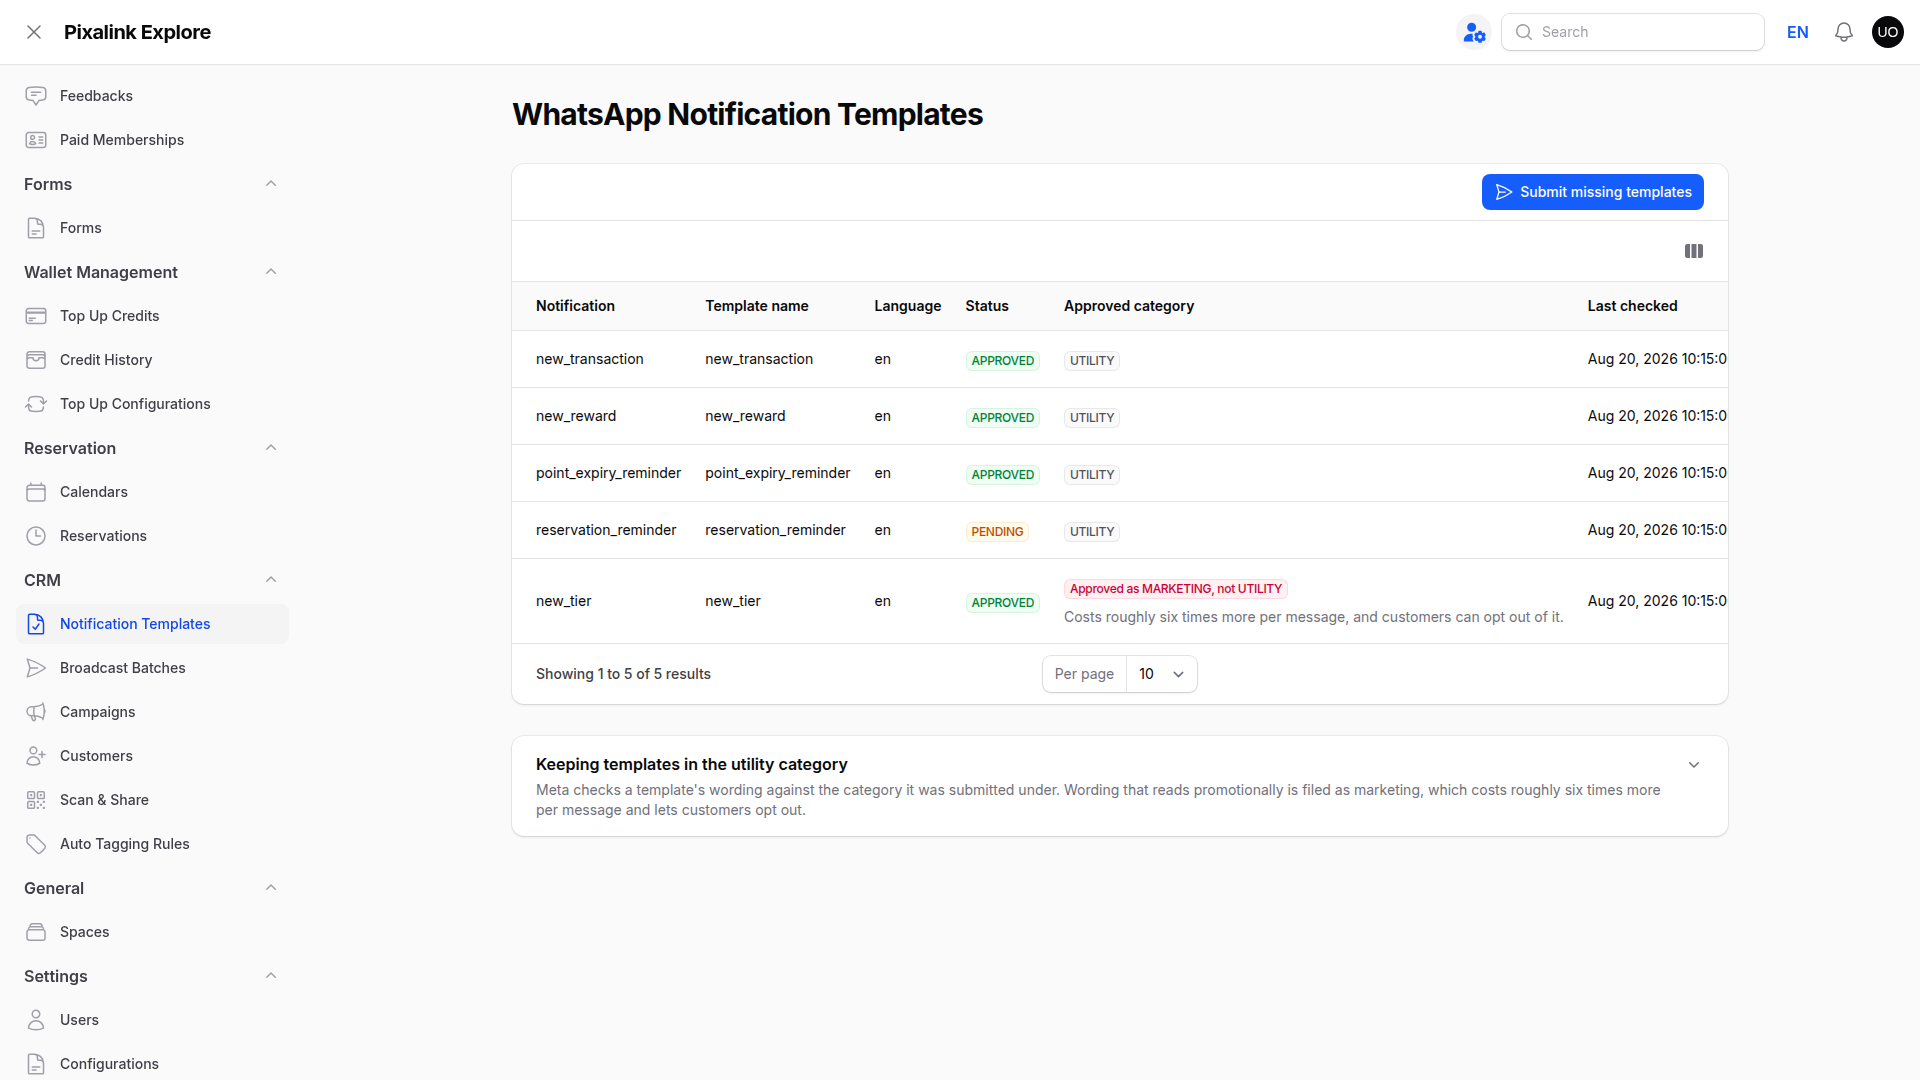This screenshot has height=1080, width=1920.
Task: Open the Forms menu item
Action: (x=152, y=228)
